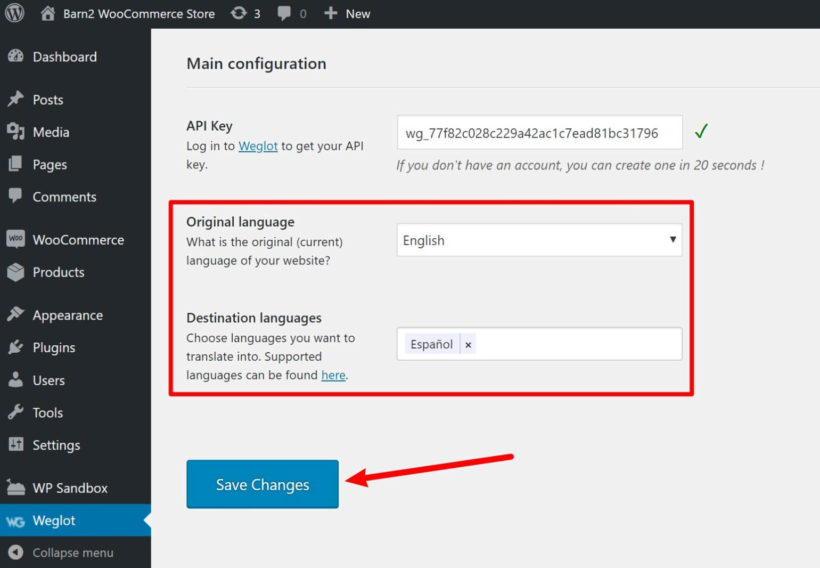The width and height of the screenshot is (820, 568).
Task: Open the site home icon
Action: [x=48, y=14]
